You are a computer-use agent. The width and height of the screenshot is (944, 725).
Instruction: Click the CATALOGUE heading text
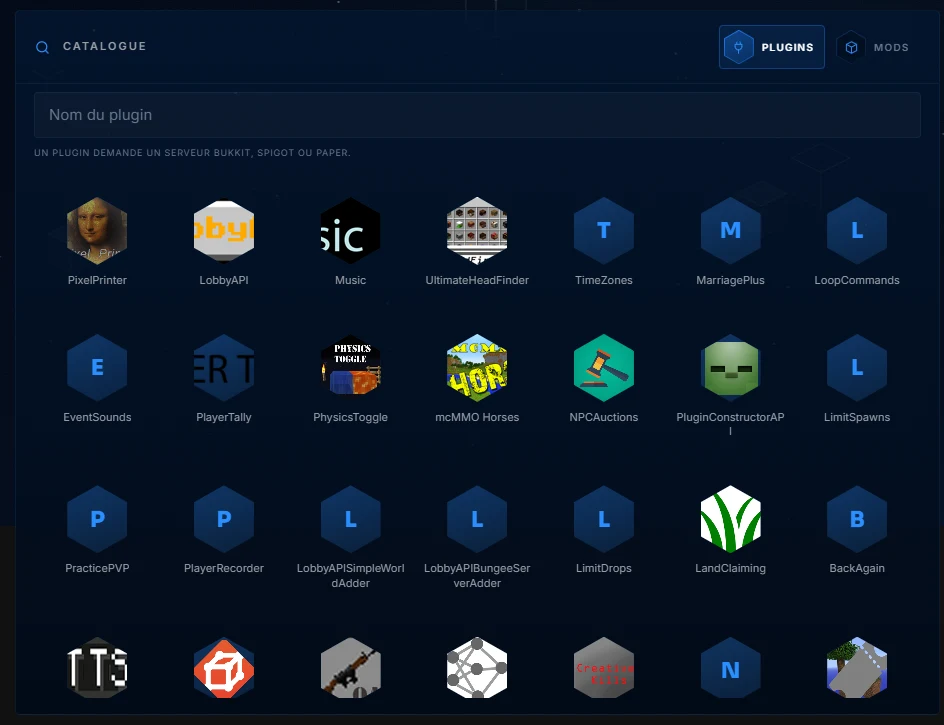pos(105,46)
